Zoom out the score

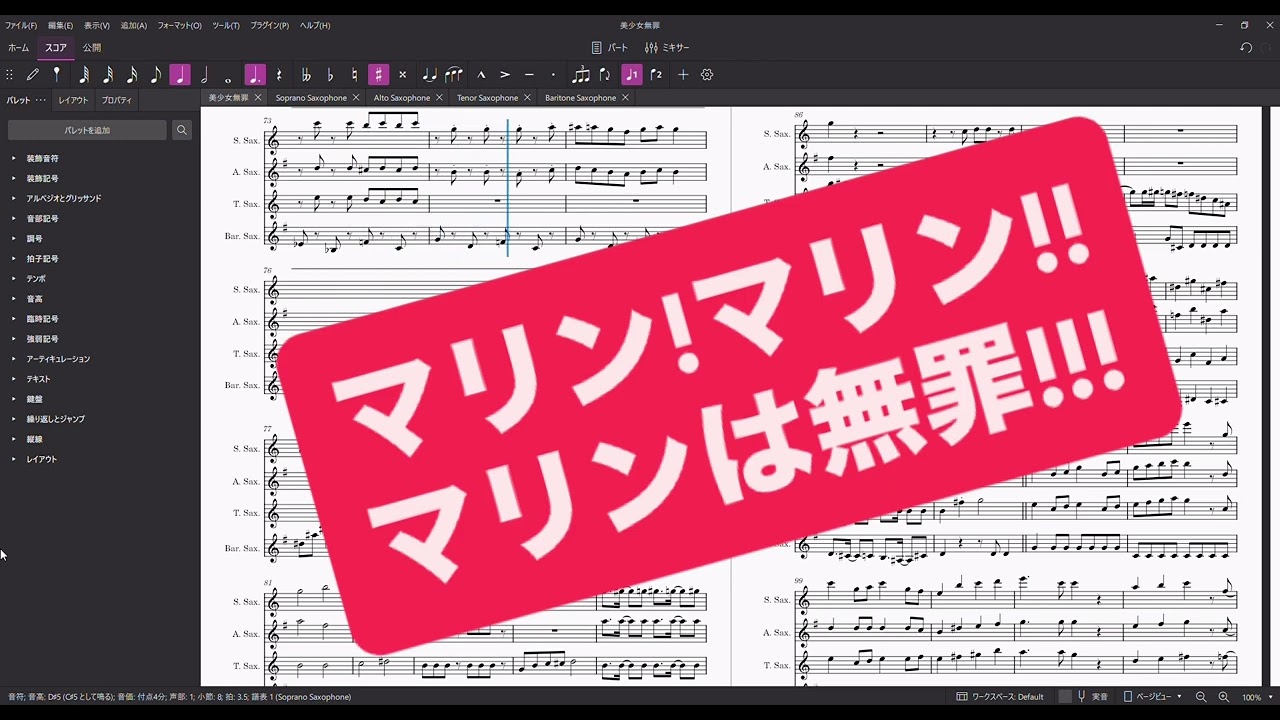coord(1201,697)
